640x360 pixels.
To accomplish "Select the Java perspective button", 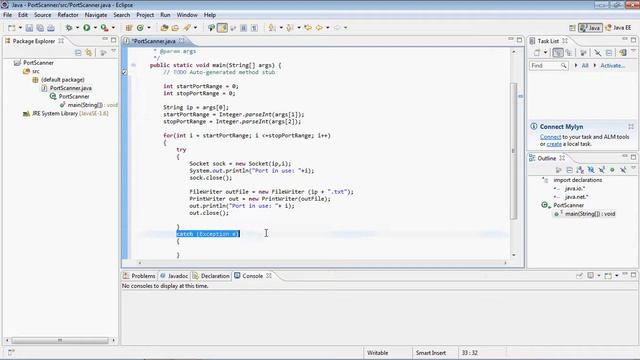I will 590,28.
